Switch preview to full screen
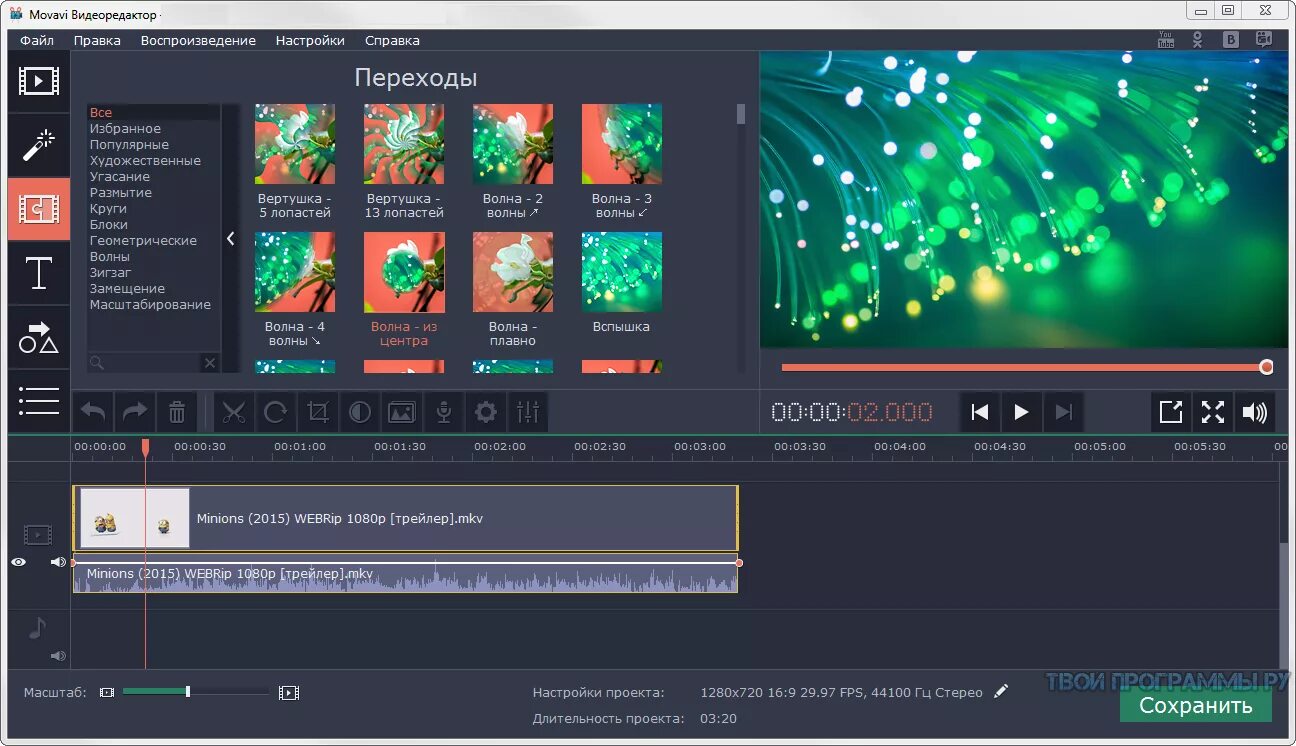Screen dimensions: 1296x746 (x=1213, y=412)
